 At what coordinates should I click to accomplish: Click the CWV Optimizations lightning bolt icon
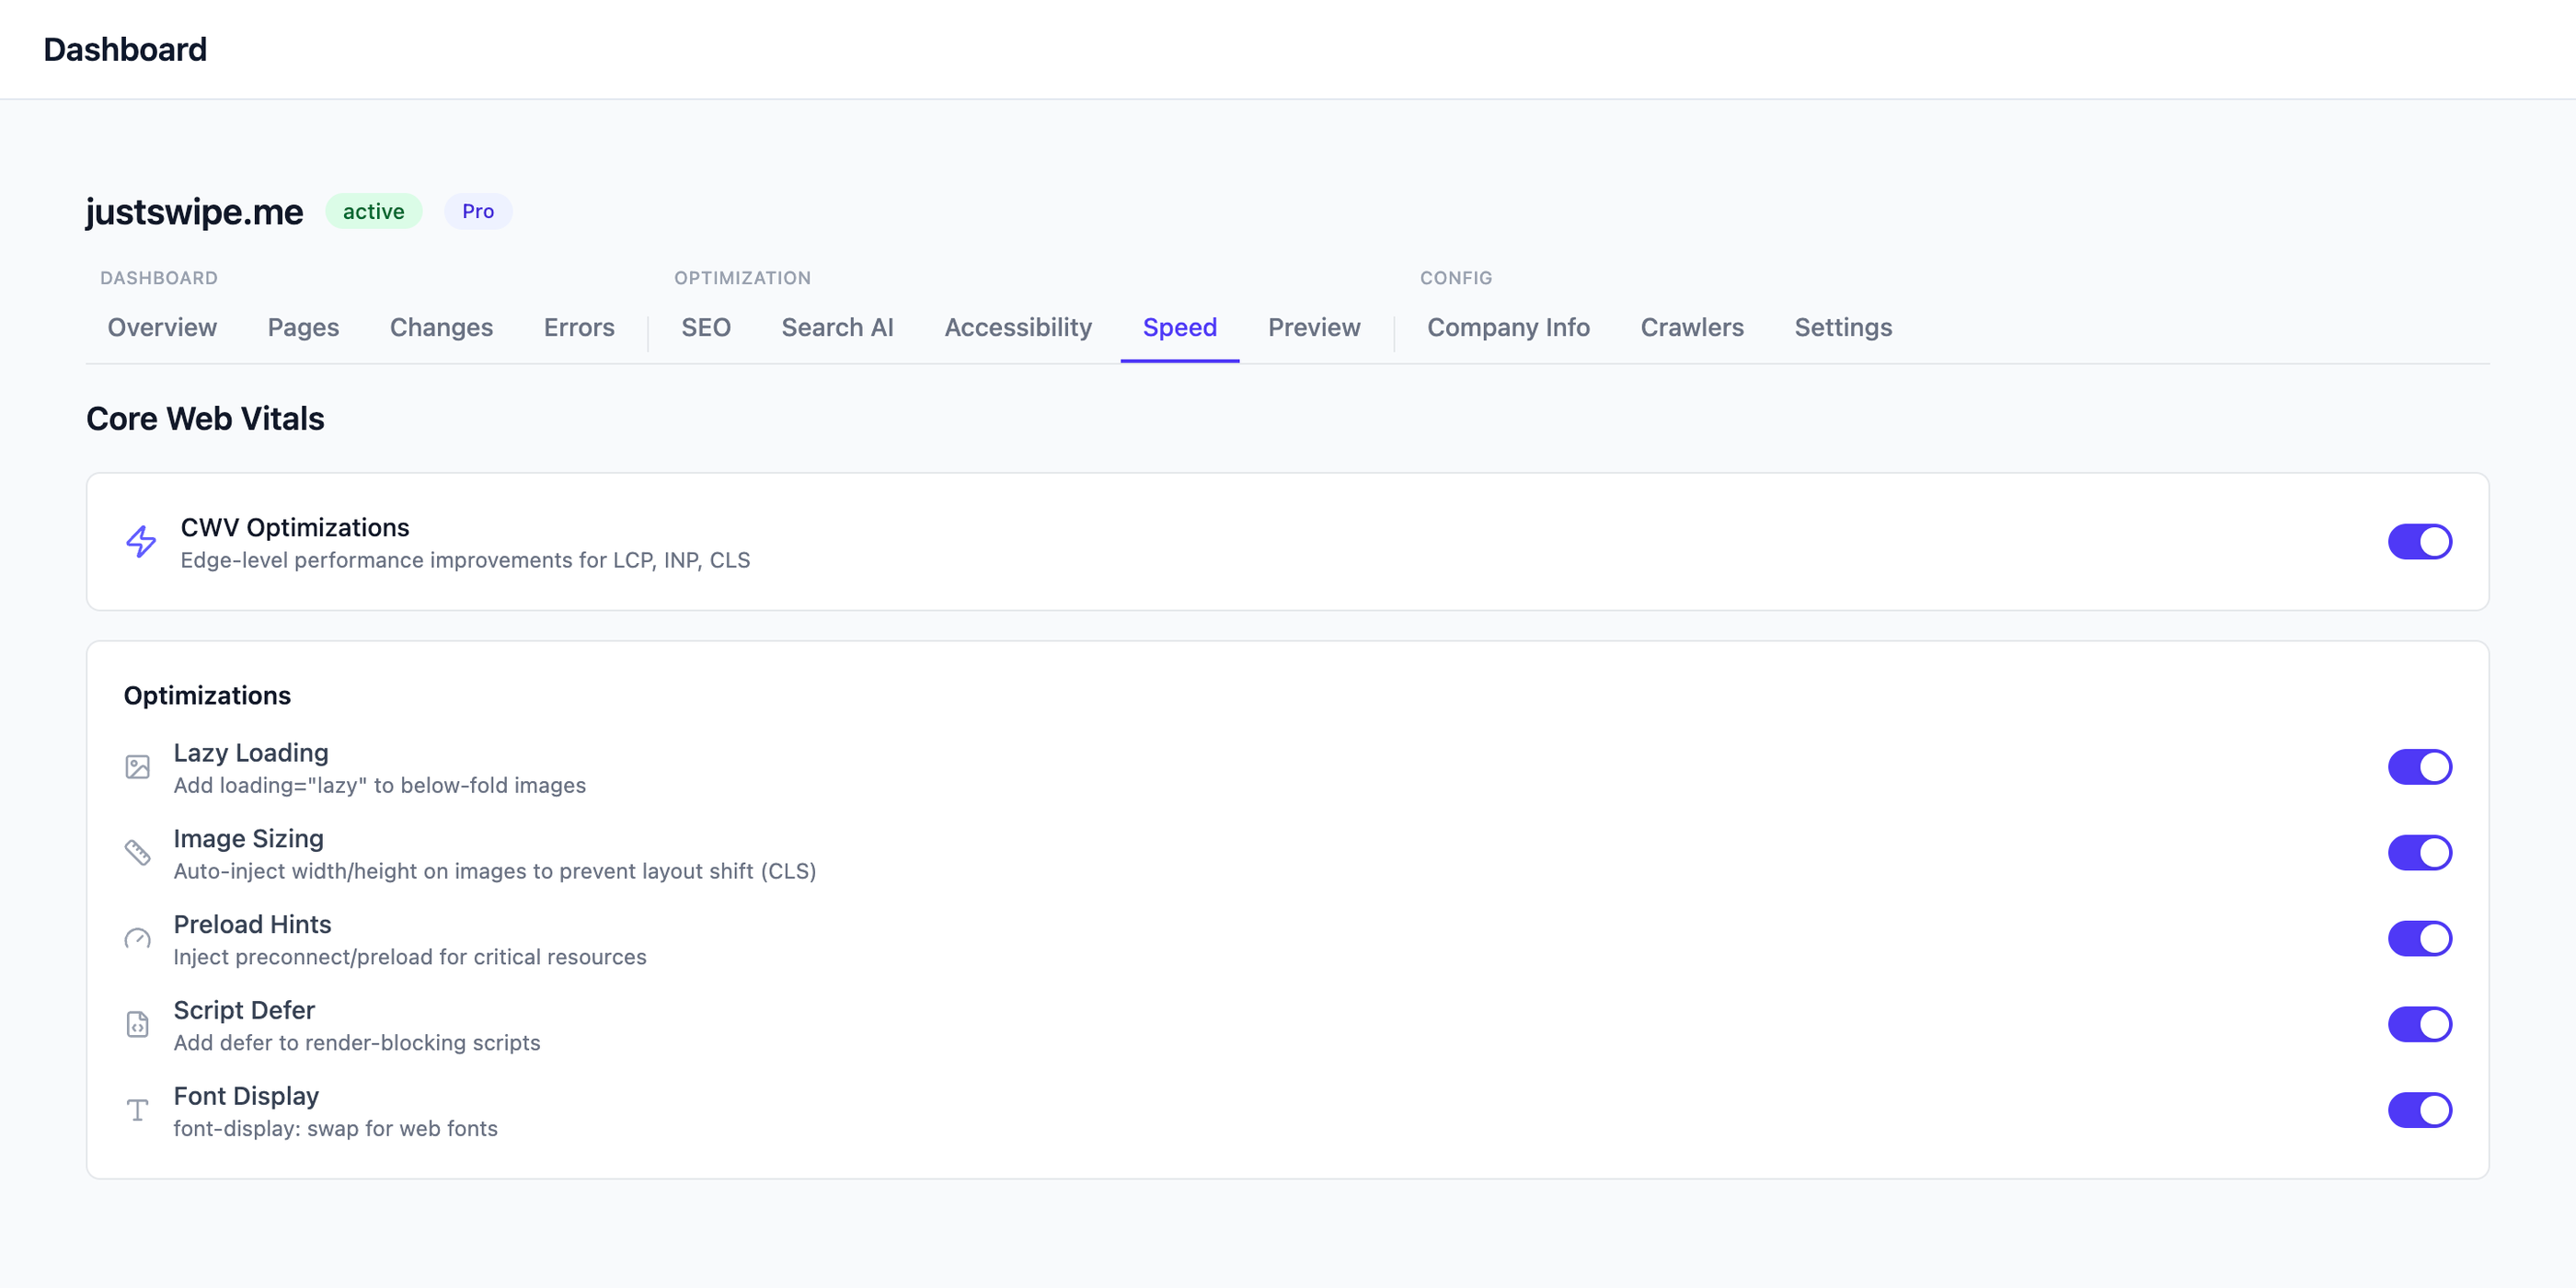(x=141, y=542)
